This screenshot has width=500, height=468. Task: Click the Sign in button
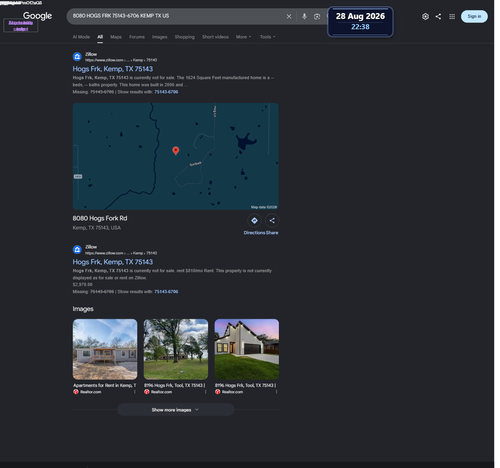(474, 16)
